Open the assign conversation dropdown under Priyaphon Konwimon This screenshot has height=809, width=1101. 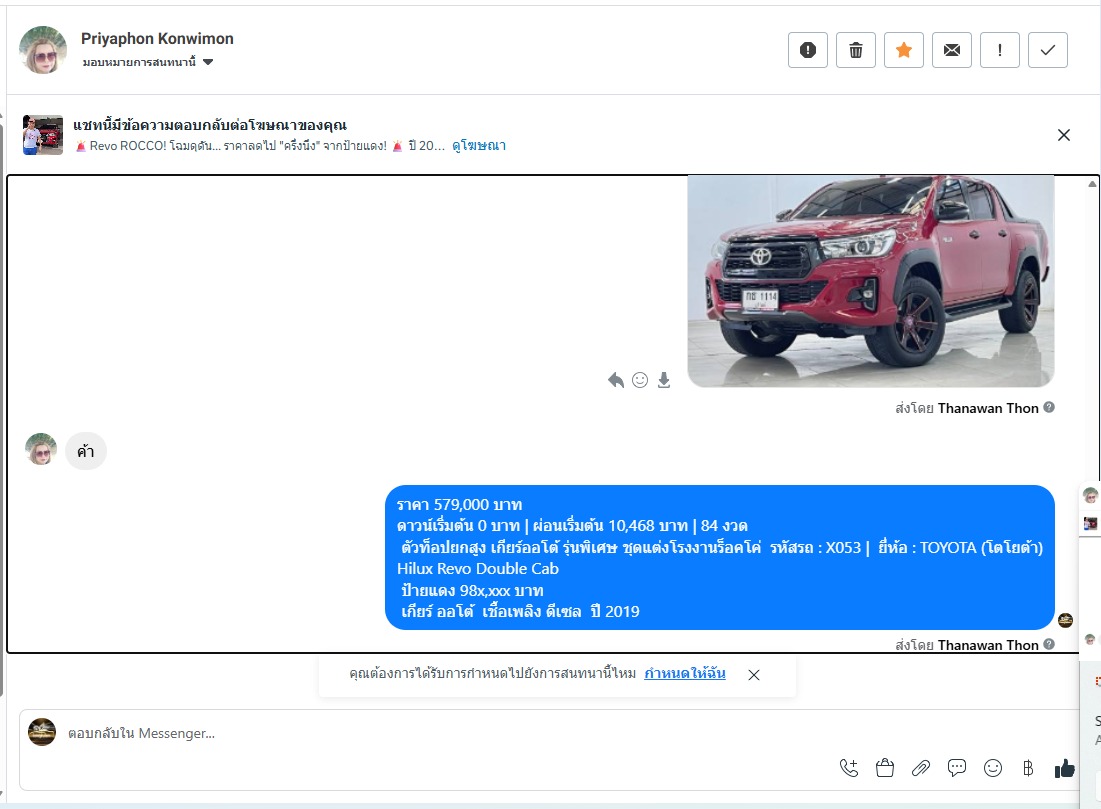pyautogui.click(x=147, y=62)
